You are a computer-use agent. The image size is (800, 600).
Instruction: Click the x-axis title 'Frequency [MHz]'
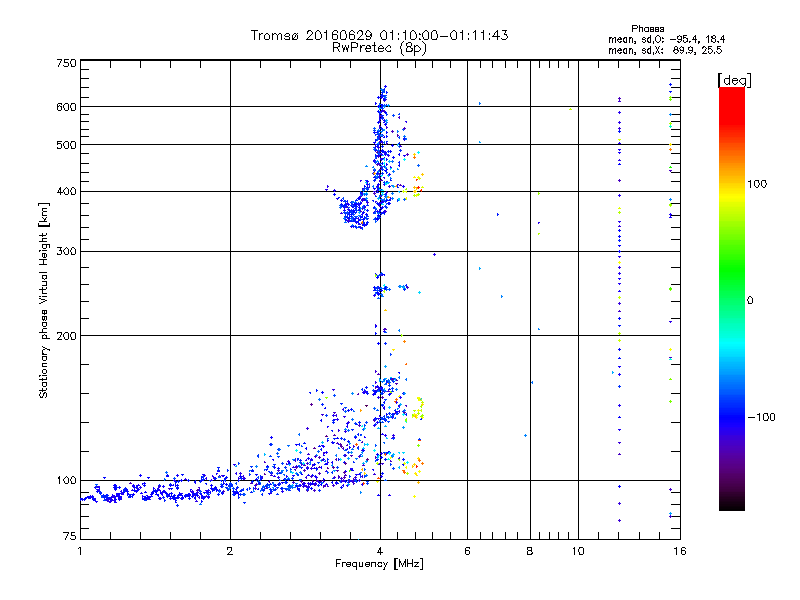click(x=379, y=564)
